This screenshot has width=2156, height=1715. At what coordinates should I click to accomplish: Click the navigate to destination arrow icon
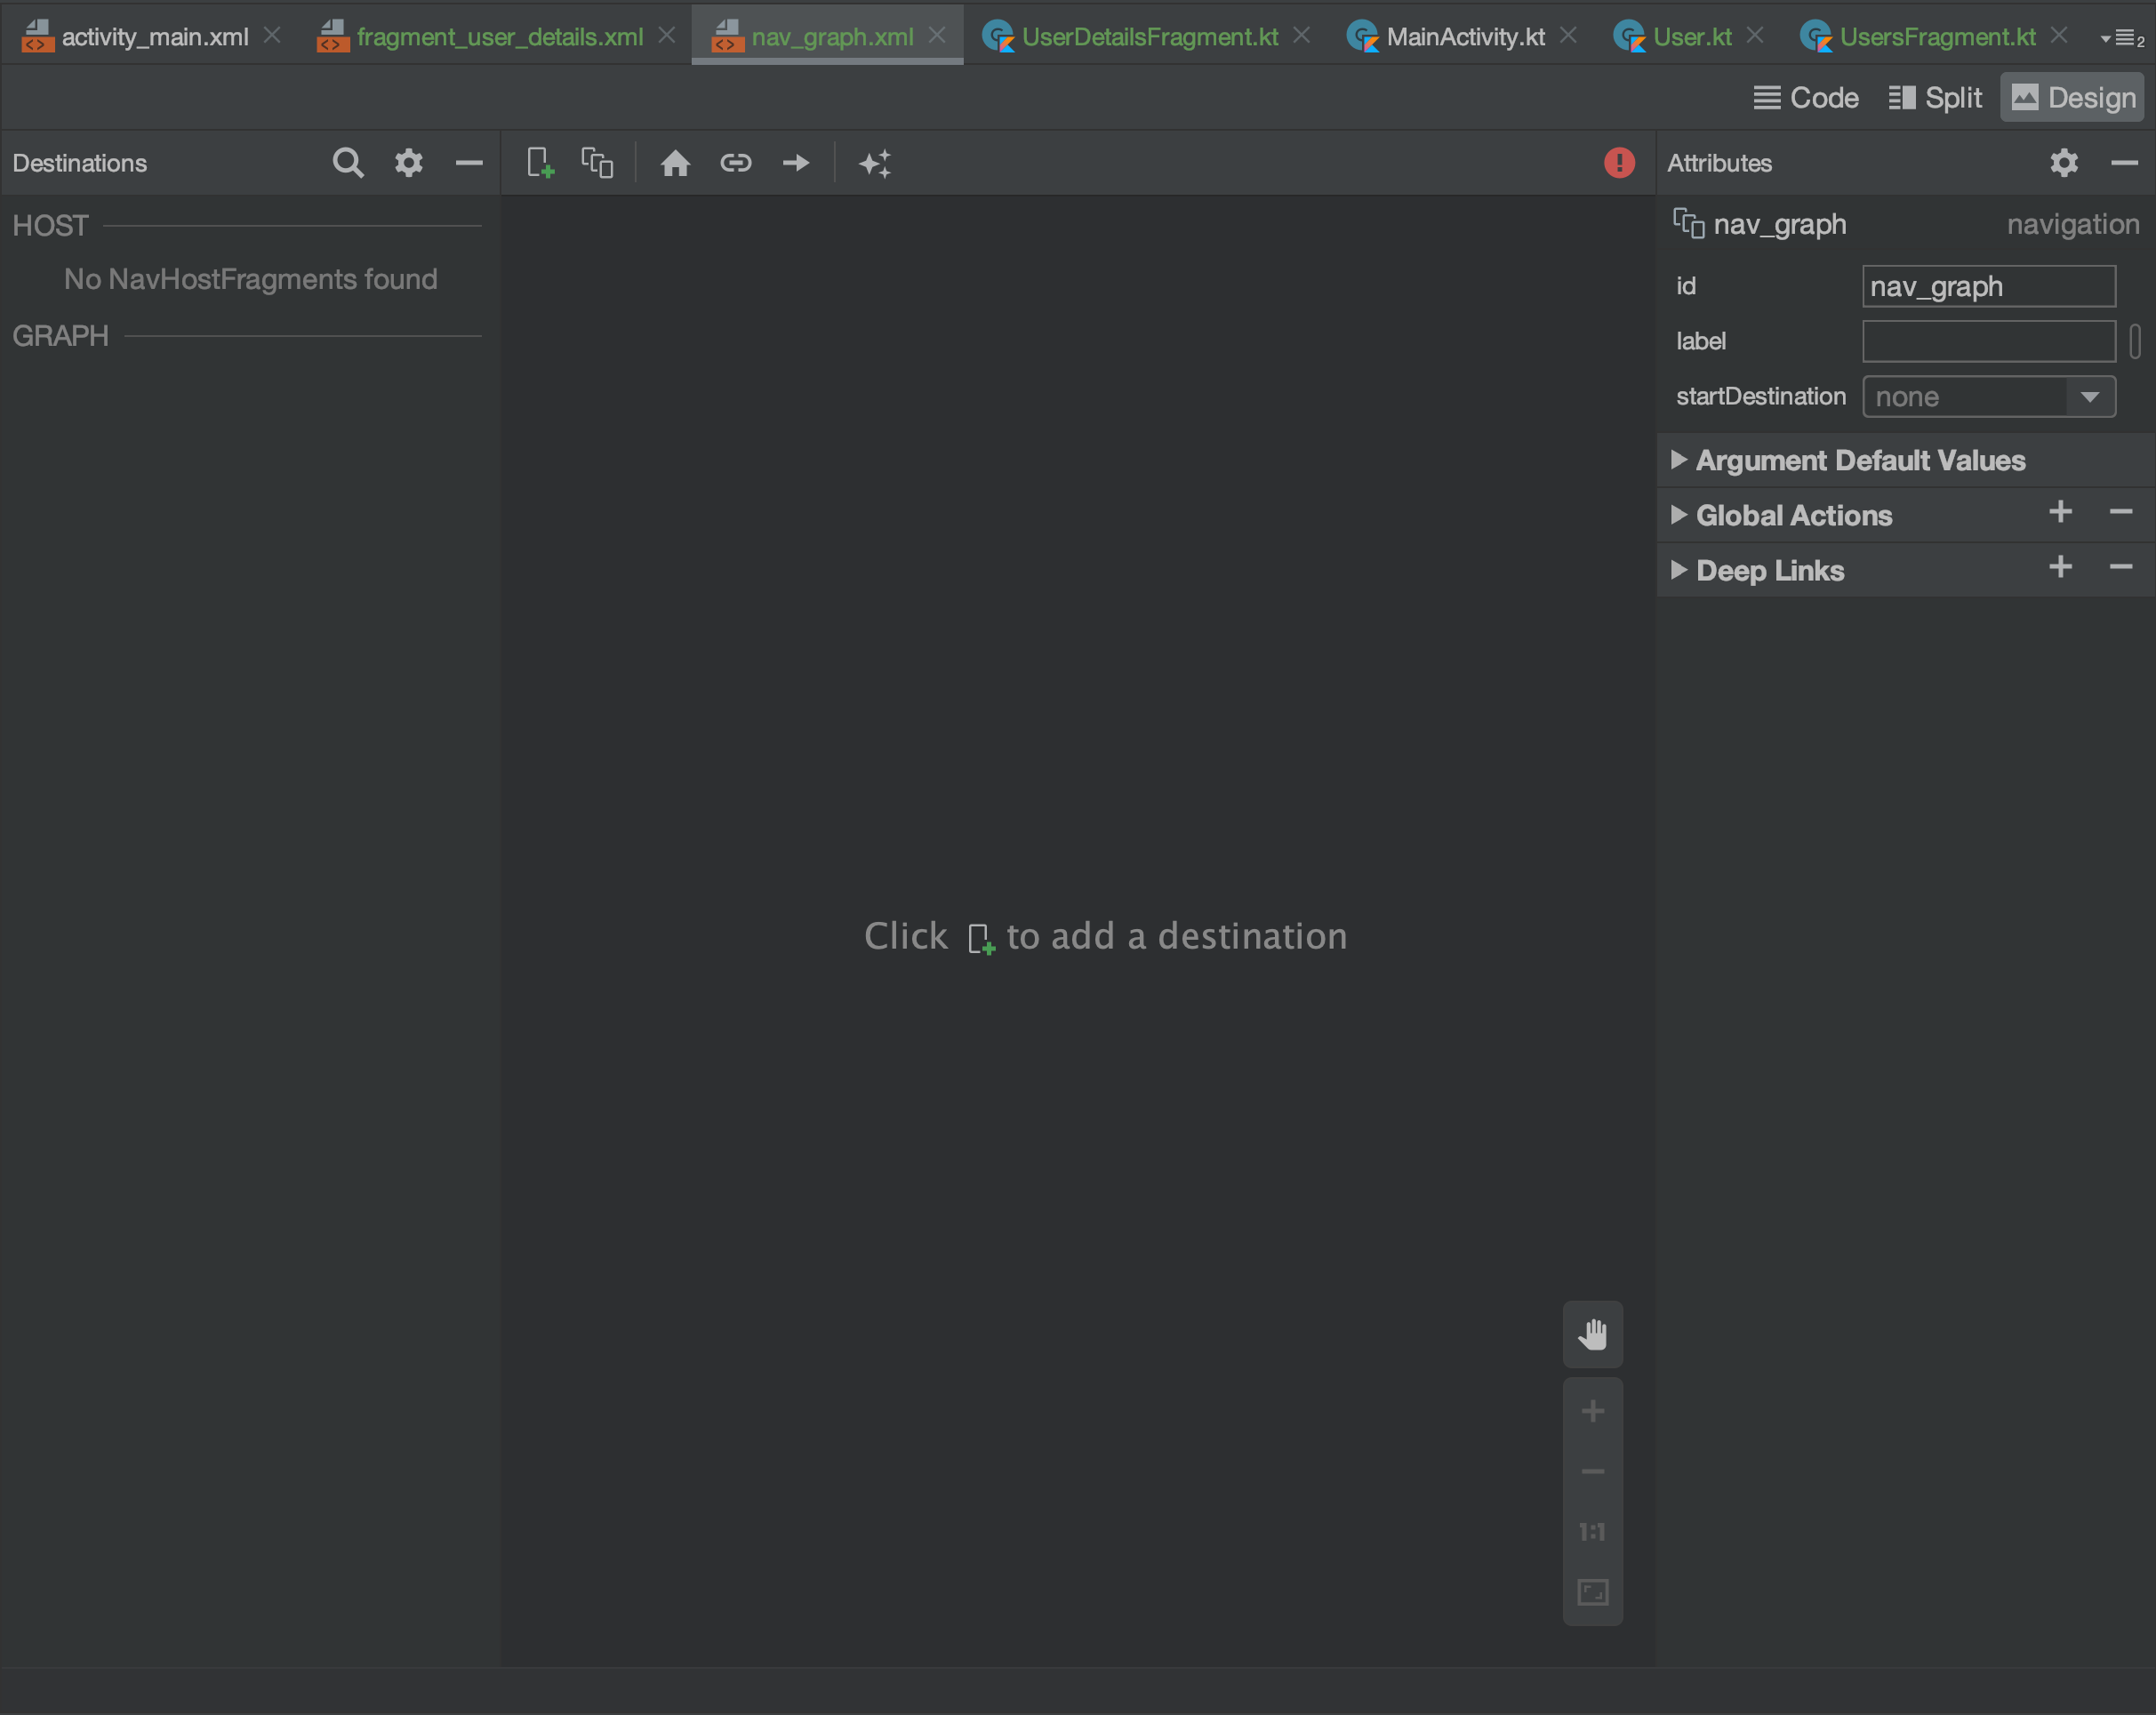point(797,163)
